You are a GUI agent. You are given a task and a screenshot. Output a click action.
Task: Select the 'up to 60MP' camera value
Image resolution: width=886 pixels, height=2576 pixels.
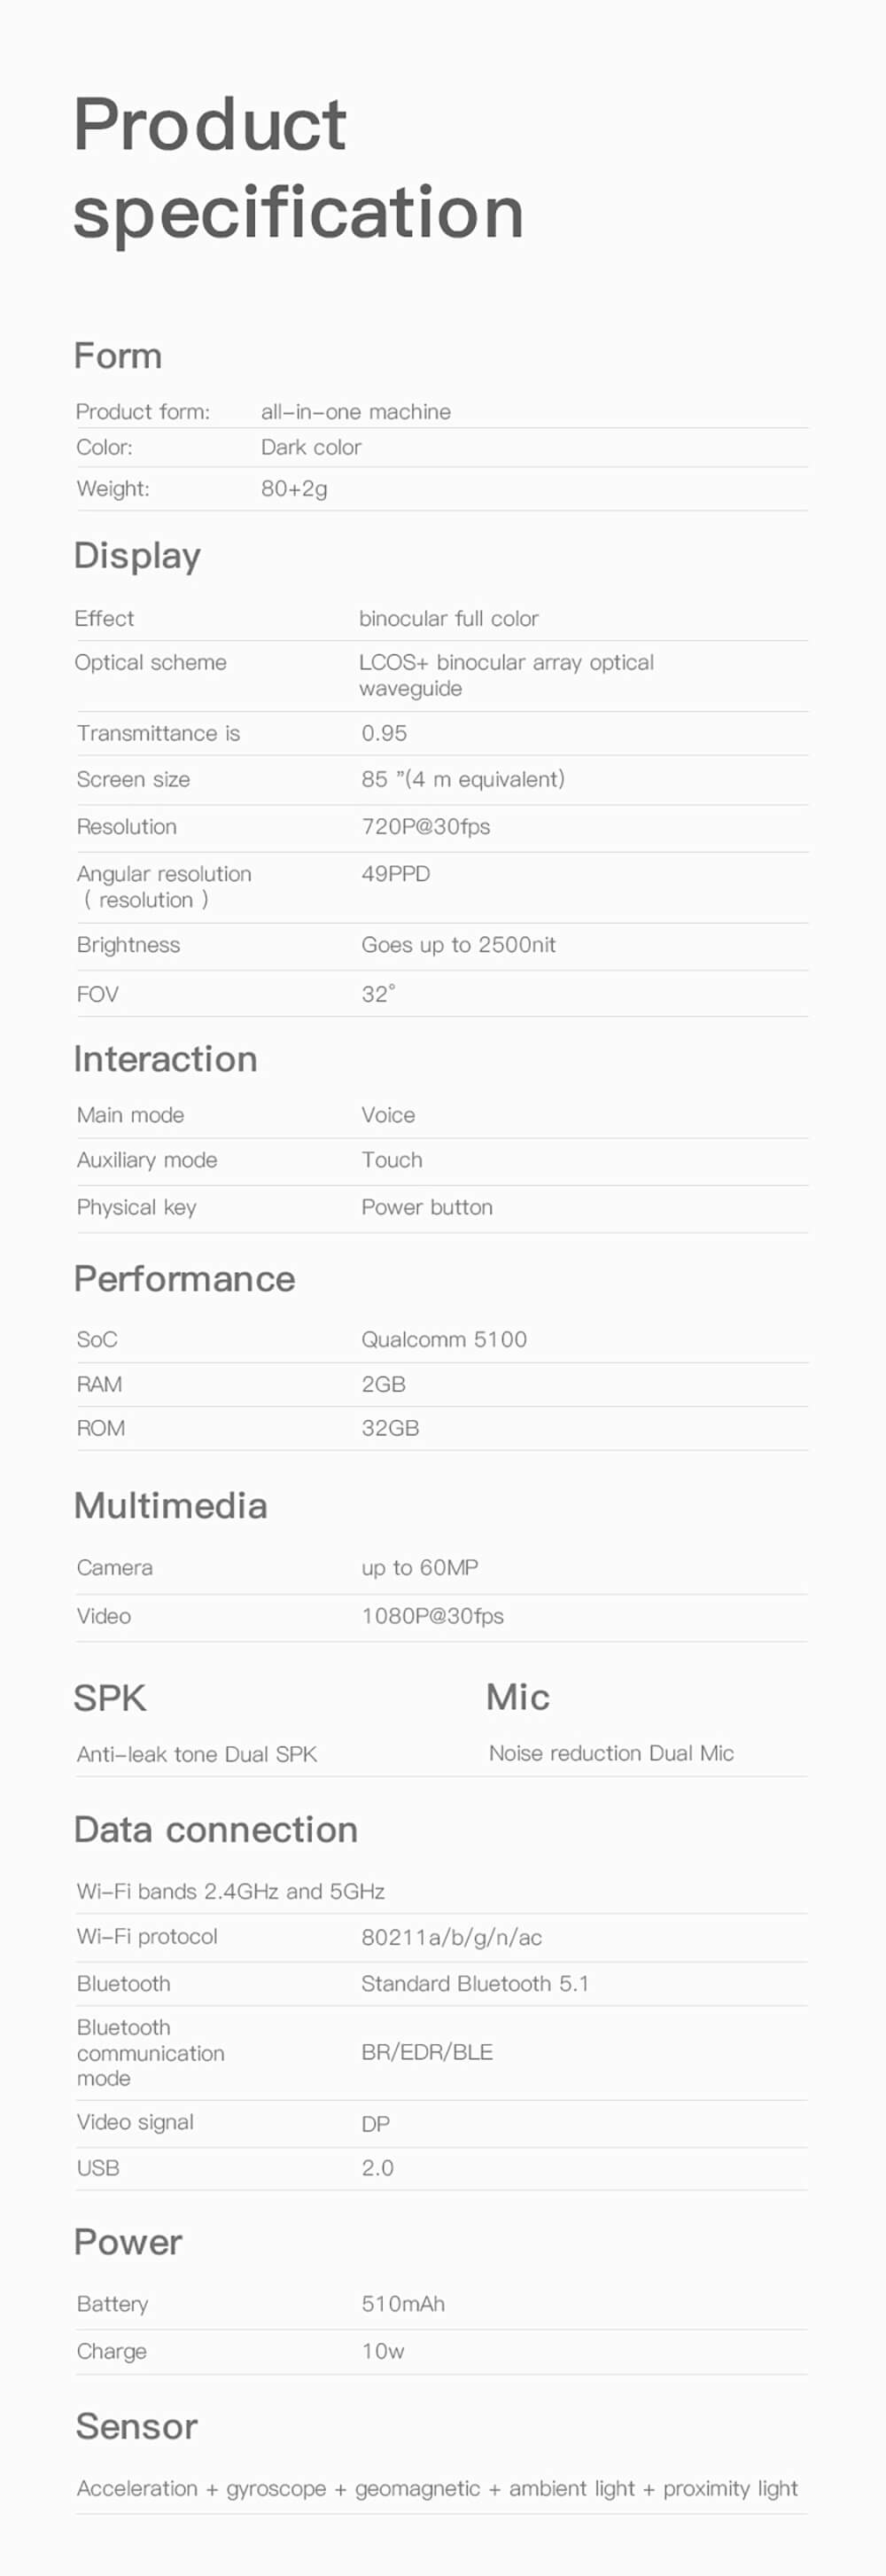[420, 1568]
